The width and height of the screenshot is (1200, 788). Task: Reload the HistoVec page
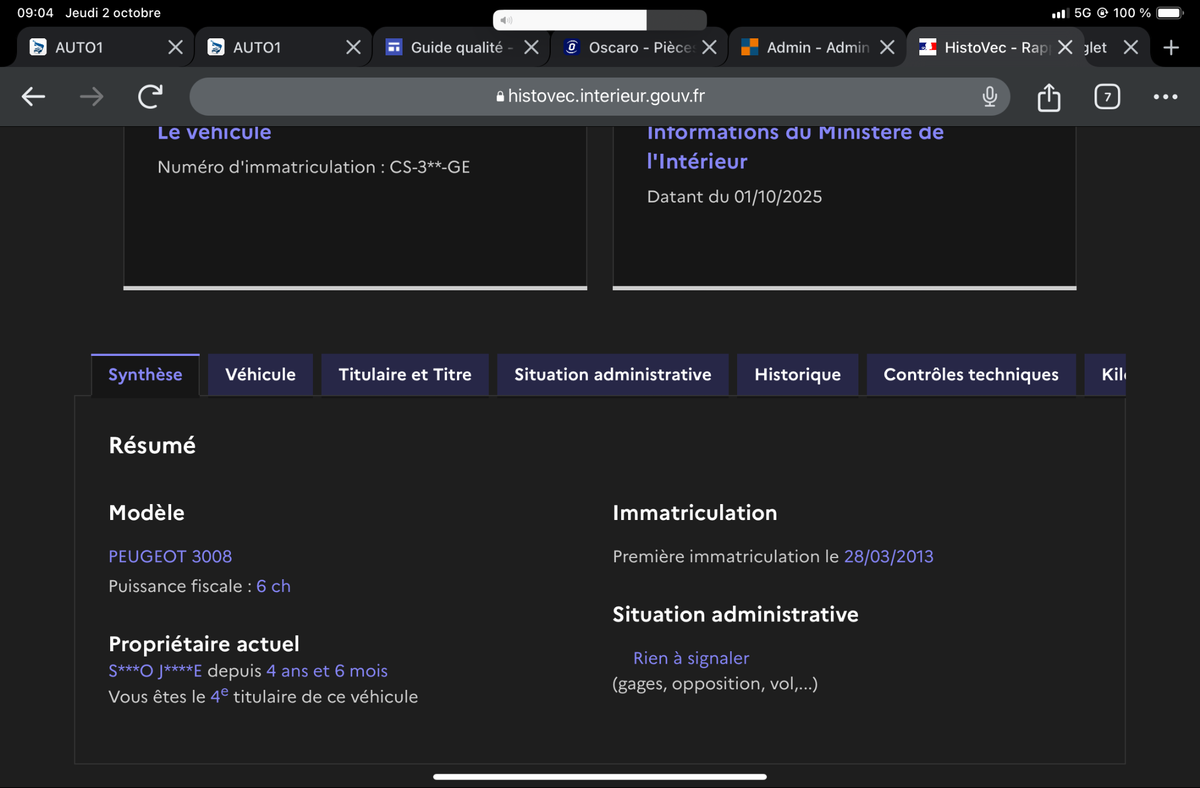point(150,96)
